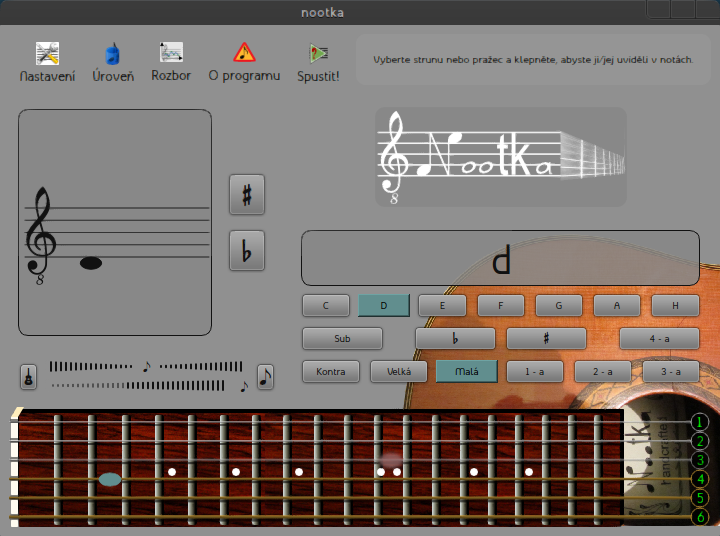Choose the 1 - a octave

[534, 372]
